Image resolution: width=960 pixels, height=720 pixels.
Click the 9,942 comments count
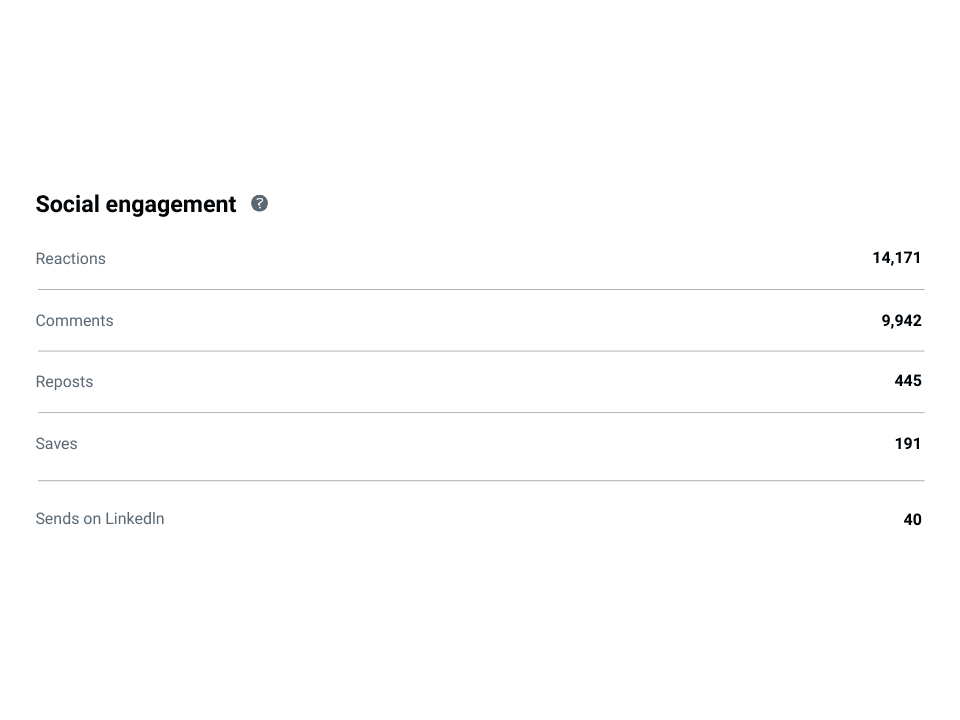901,321
